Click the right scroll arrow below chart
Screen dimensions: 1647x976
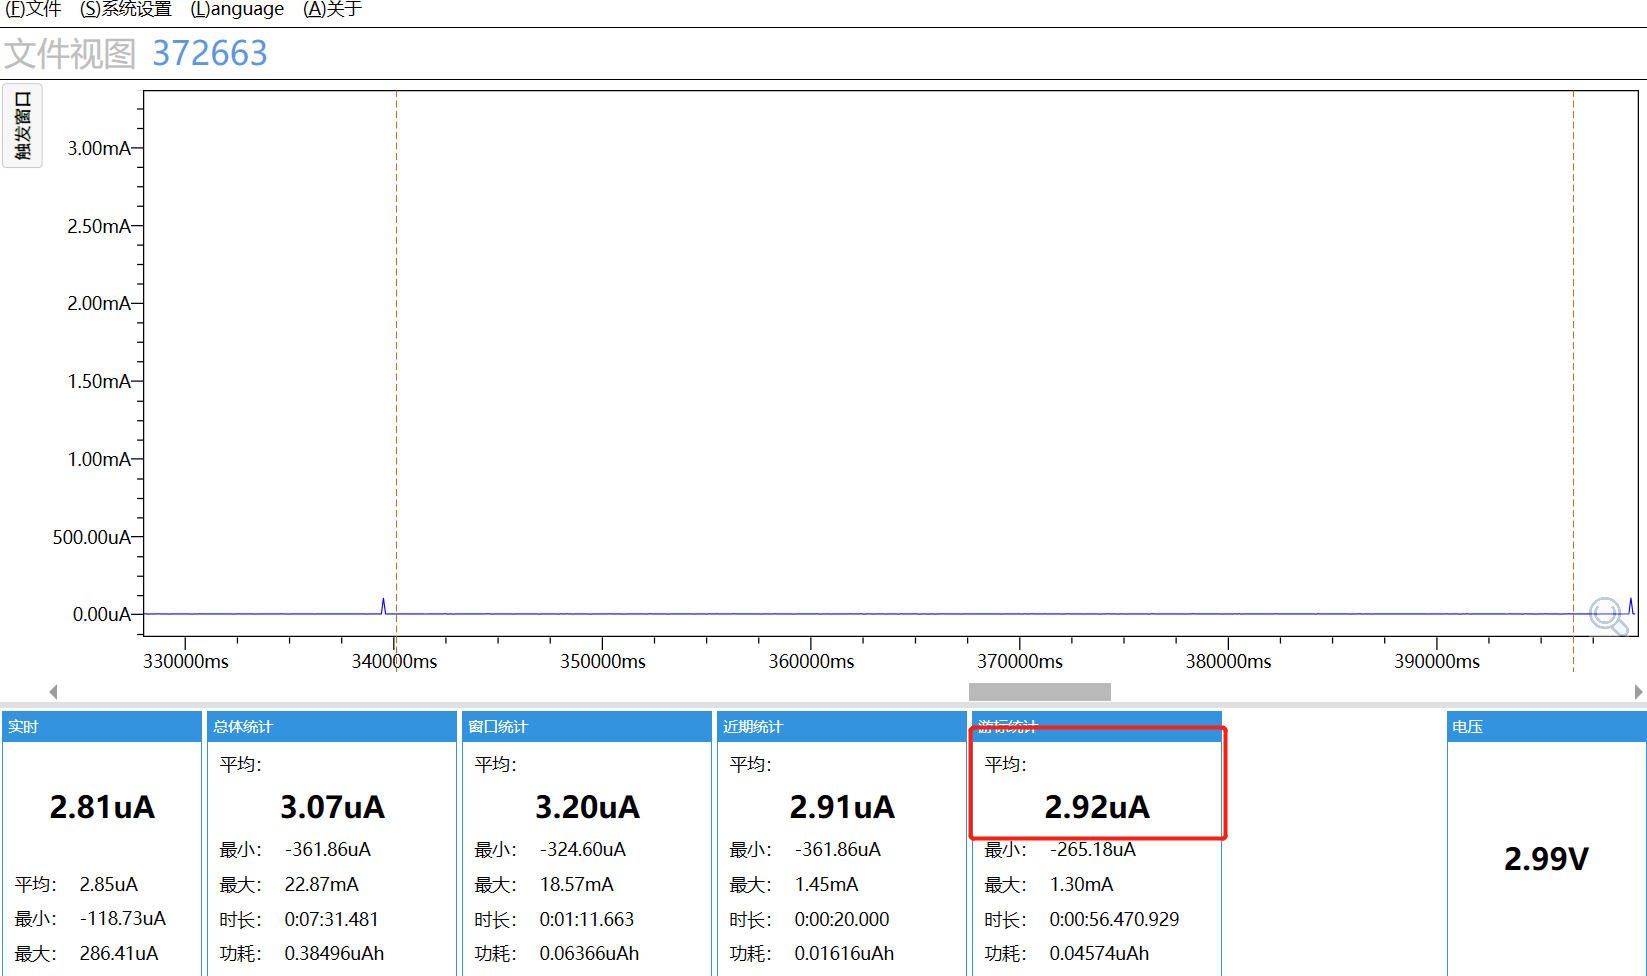1638,692
